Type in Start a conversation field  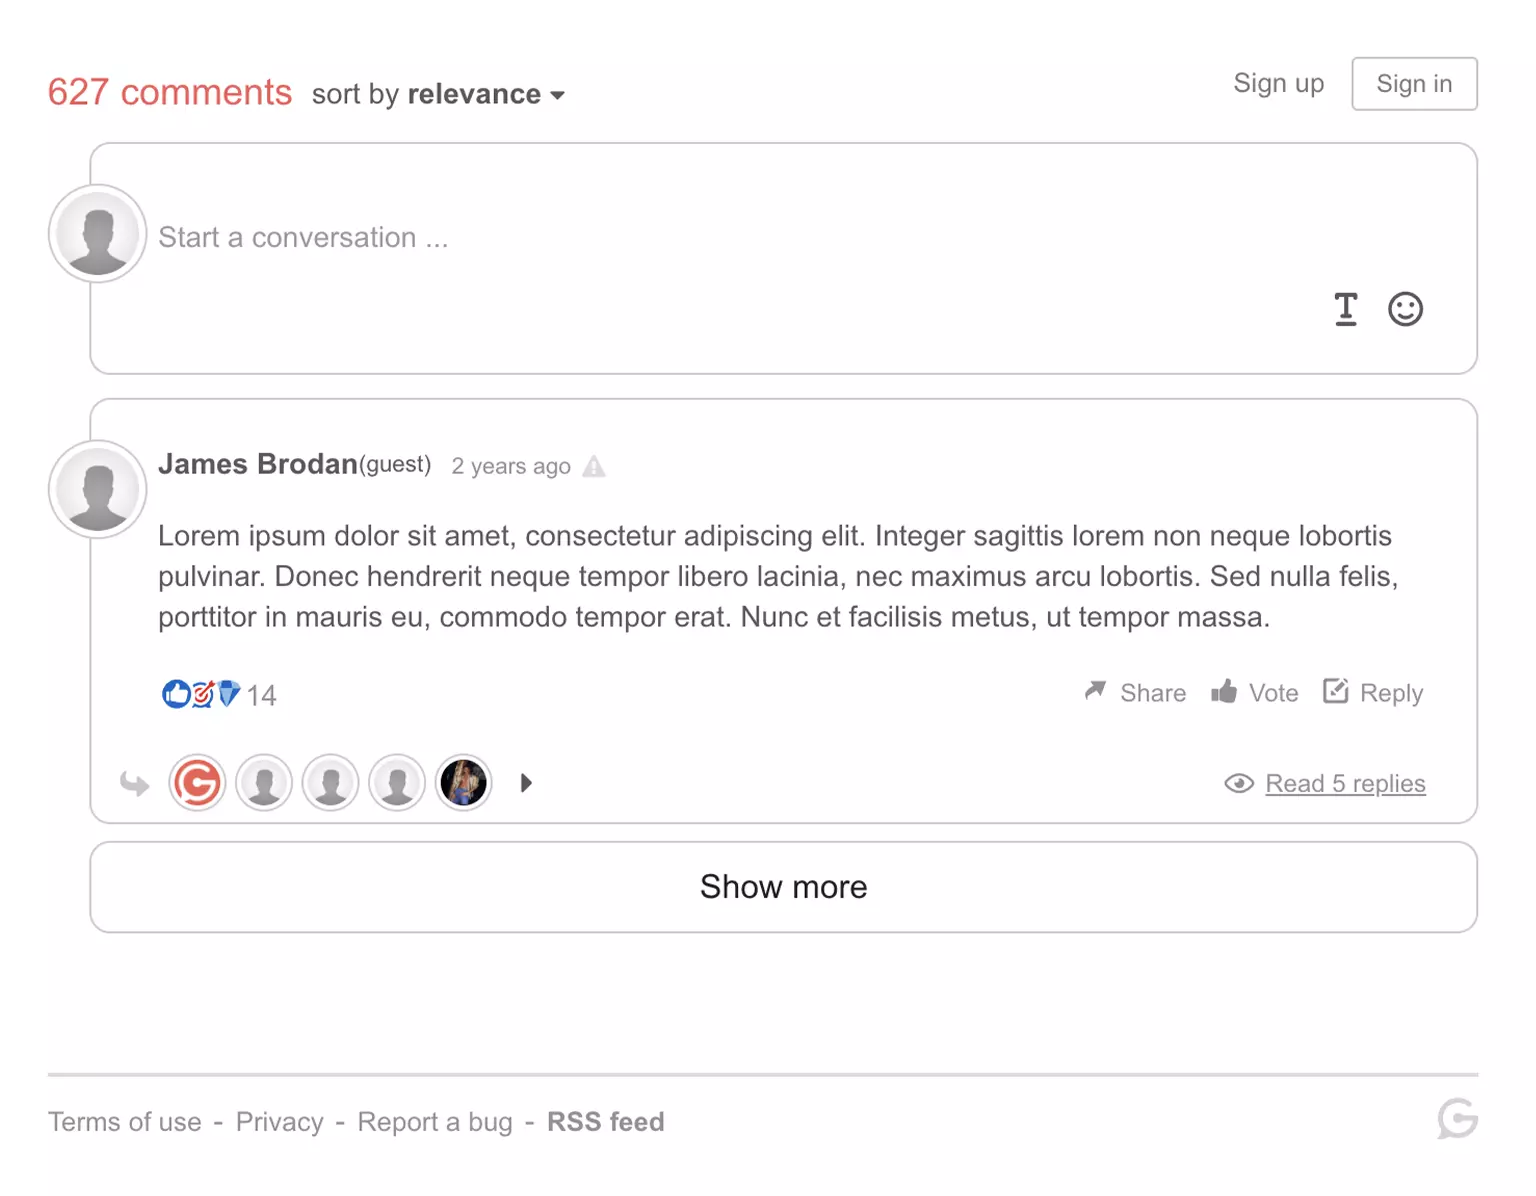(x=700, y=238)
